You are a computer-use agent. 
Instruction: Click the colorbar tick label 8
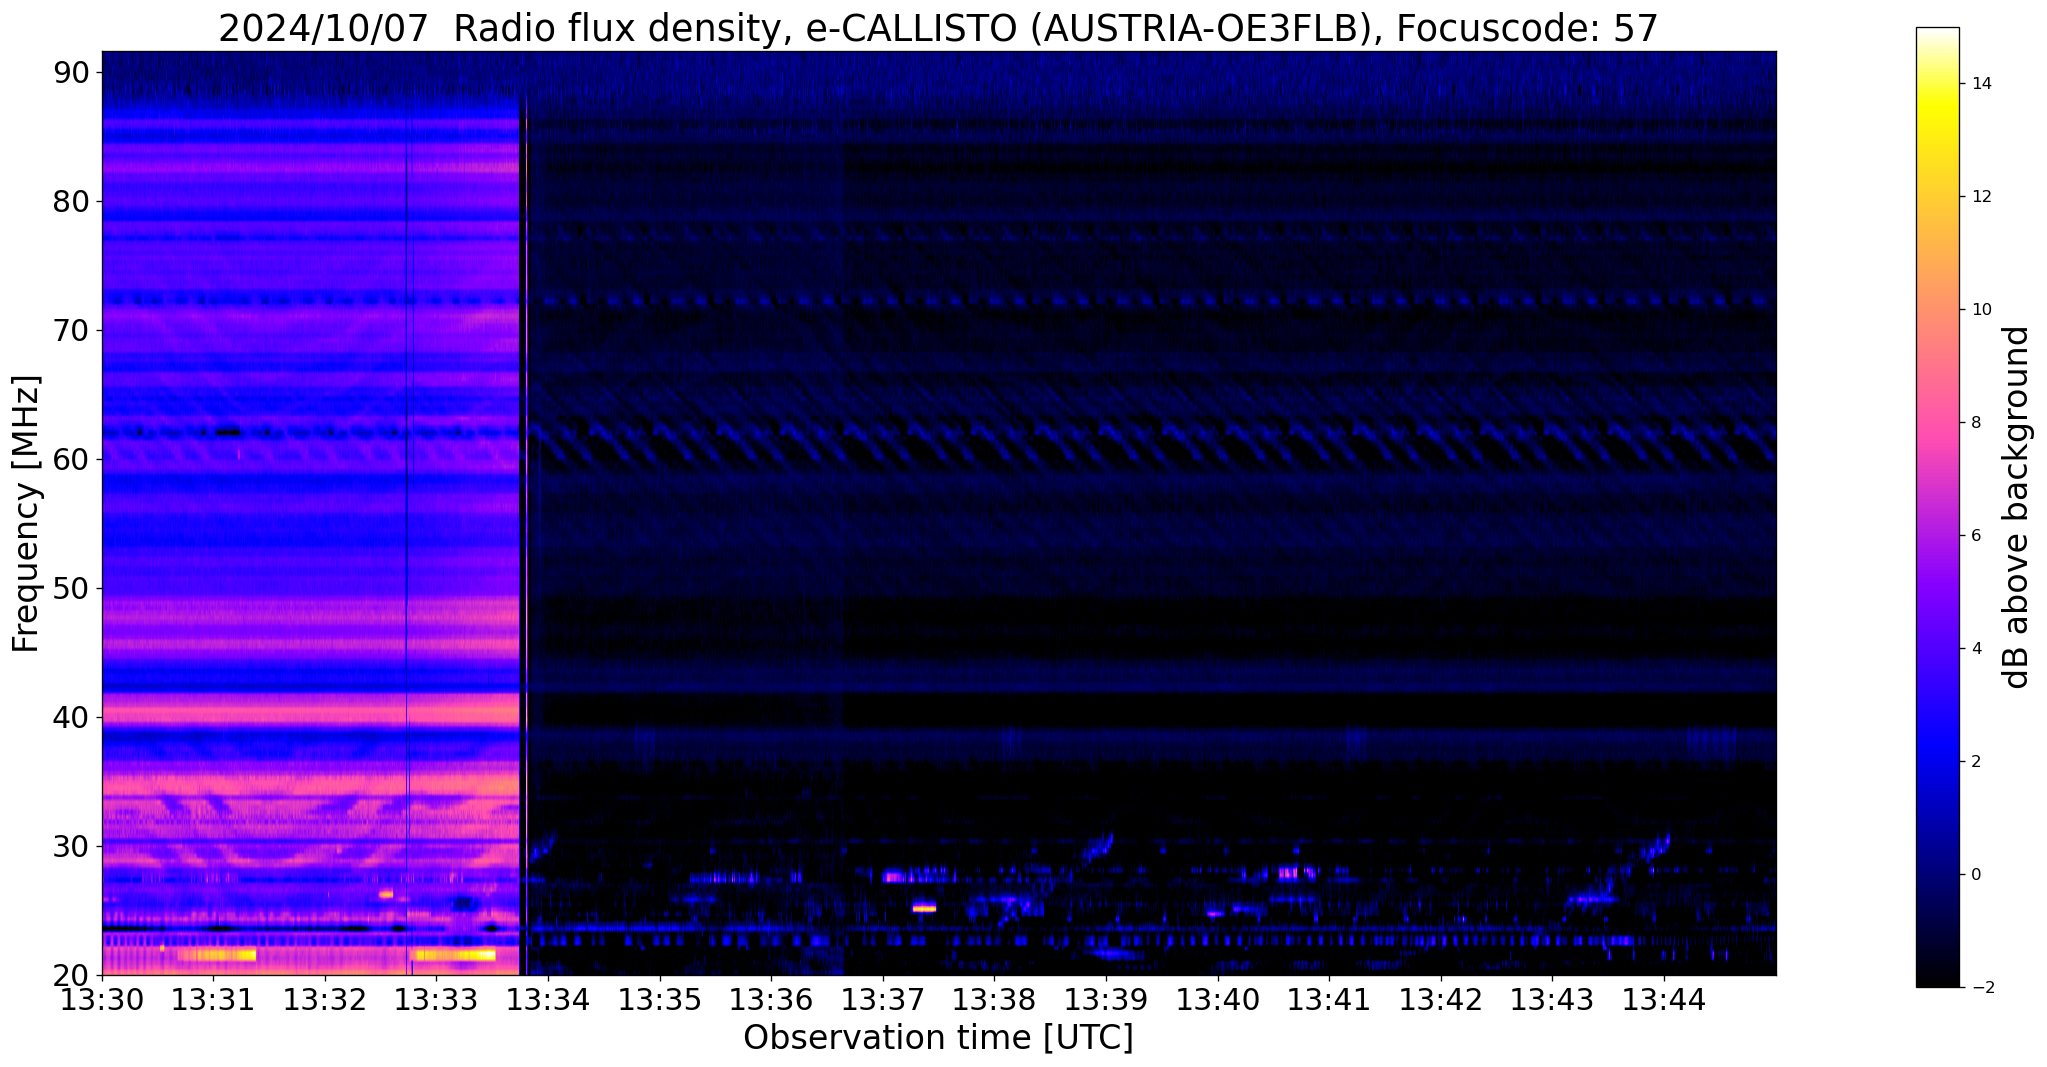coord(1975,423)
